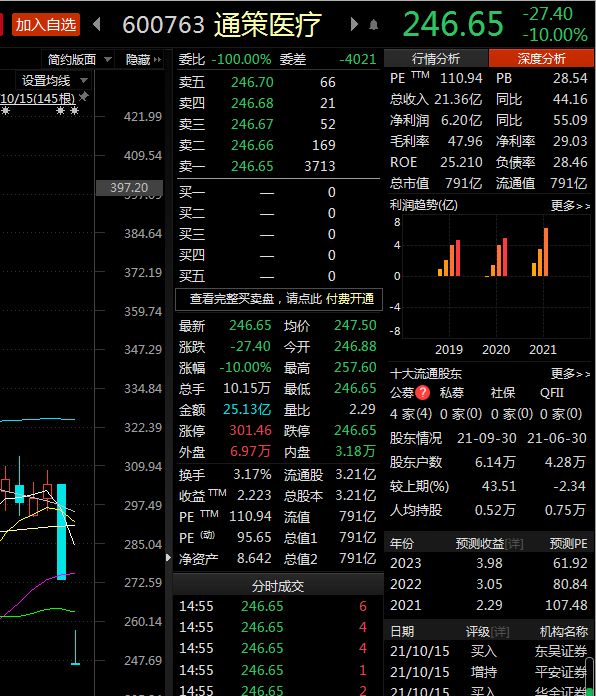Click 股东户数 6.14万 value
Viewport: 596px width, 696px height.
pyautogui.click(x=495, y=462)
